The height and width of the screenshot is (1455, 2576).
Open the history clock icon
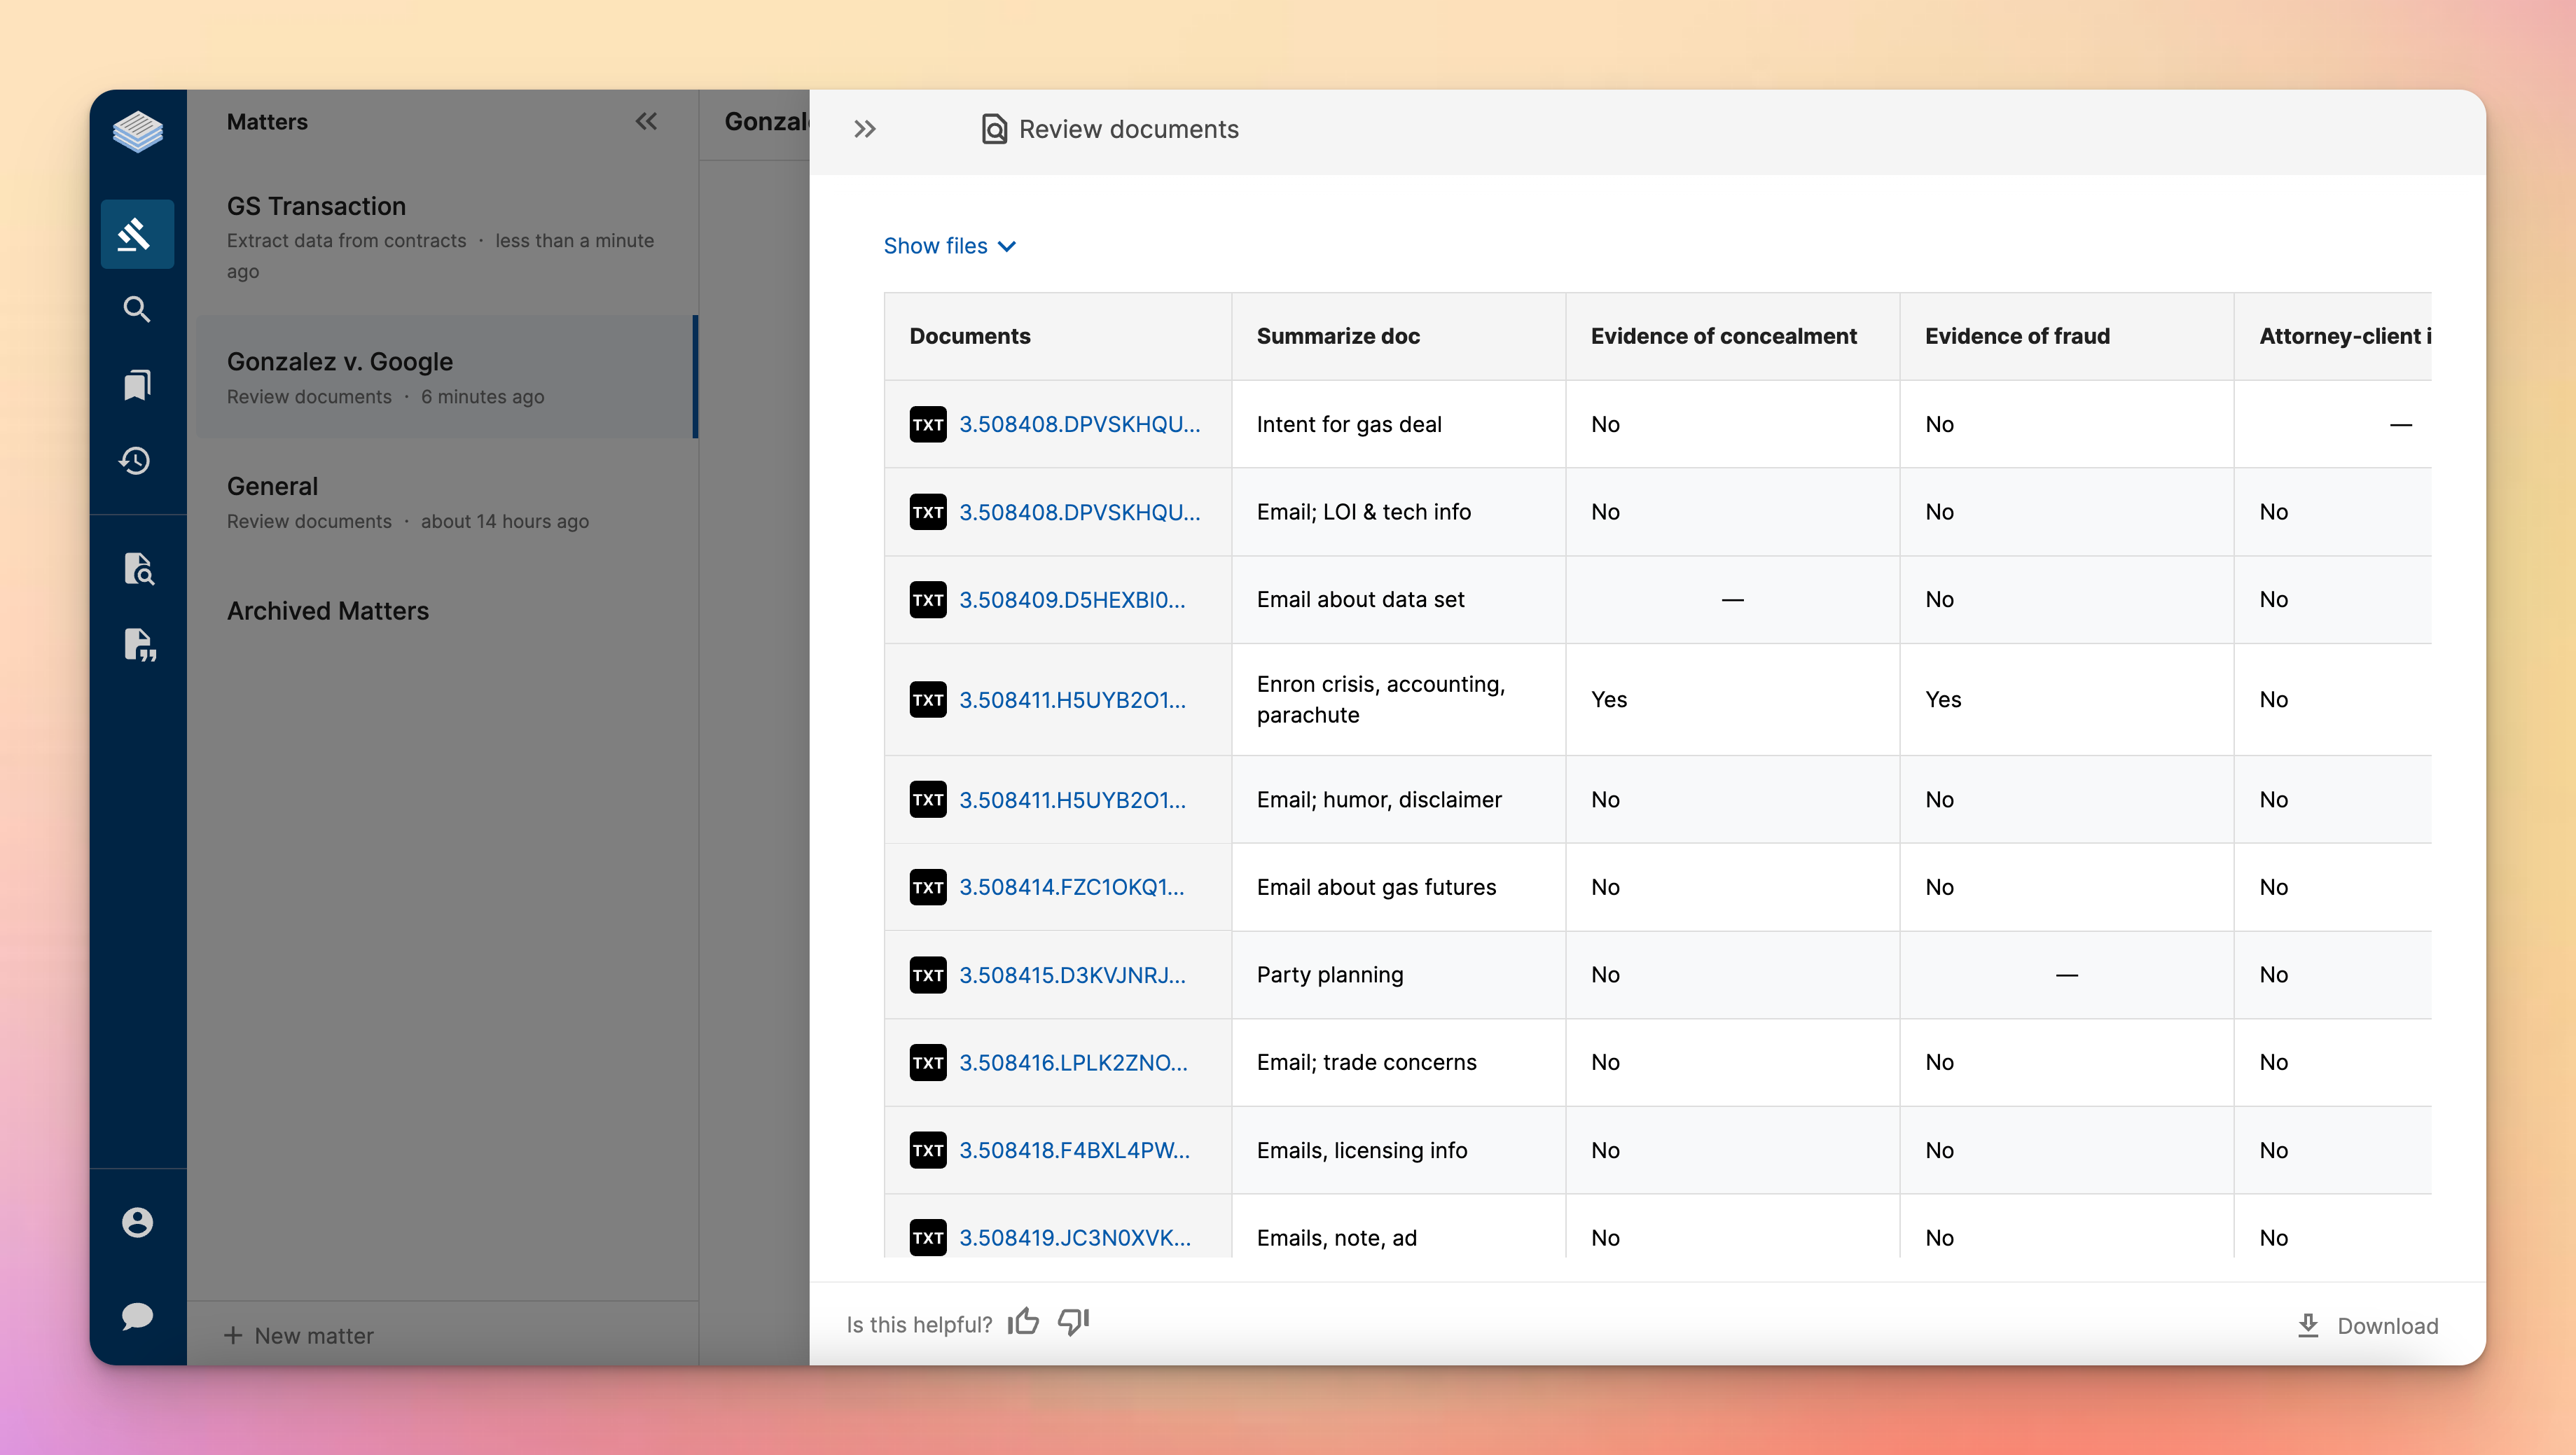pyautogui.click(x=137, y=461)
